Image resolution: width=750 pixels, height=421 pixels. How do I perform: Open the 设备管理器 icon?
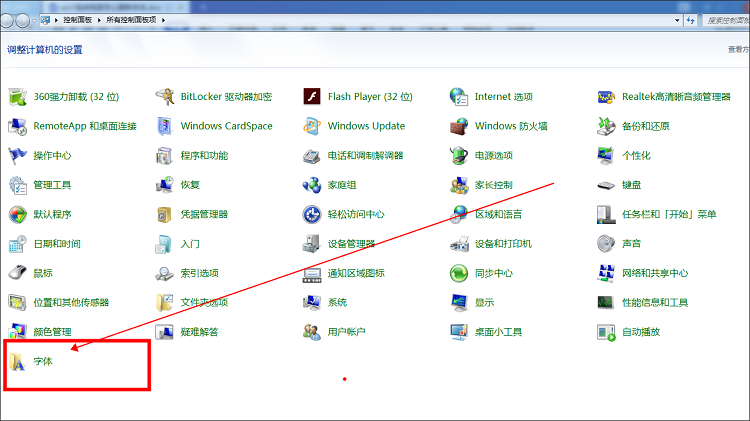tap(312, 244)
